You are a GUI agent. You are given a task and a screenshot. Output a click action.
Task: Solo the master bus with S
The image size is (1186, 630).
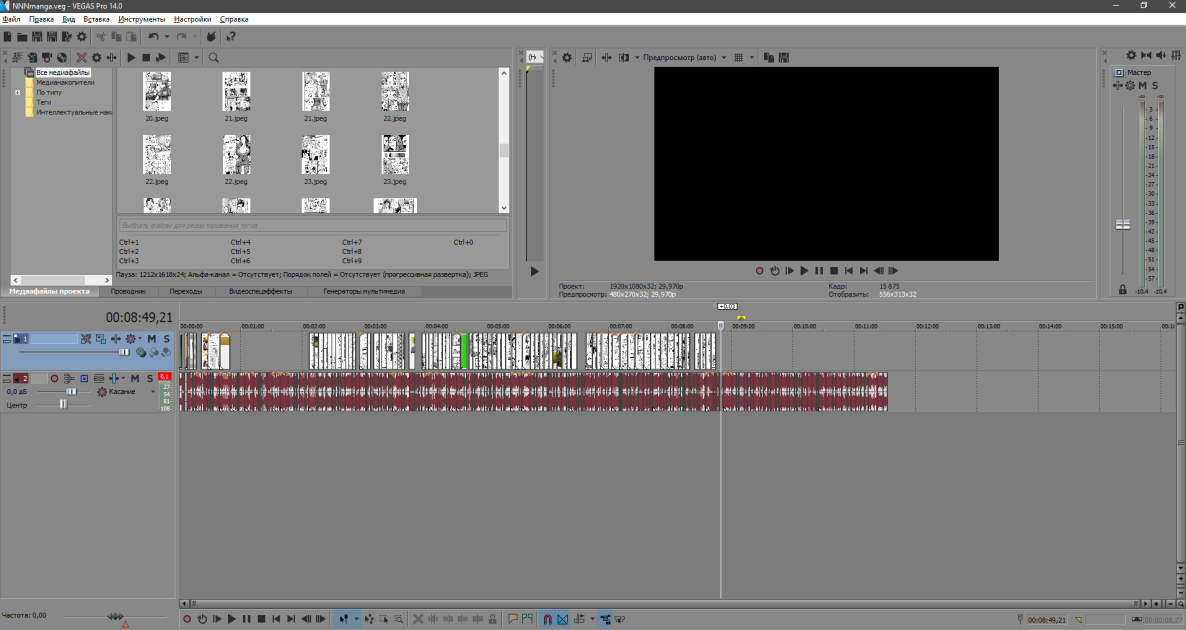pos(1155,85)
